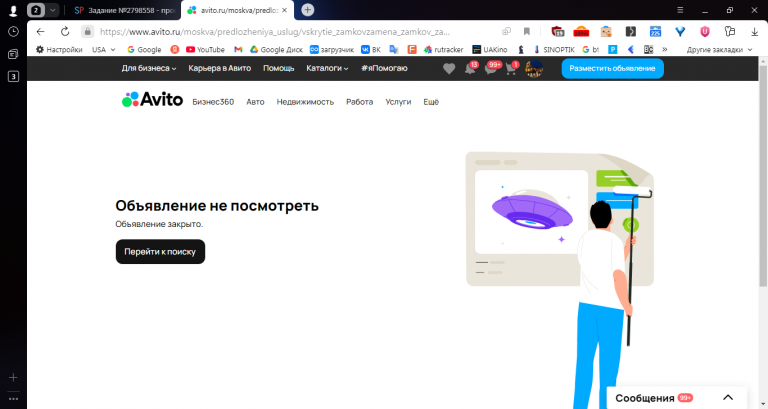Reload the page with the refresh icon

tap(65, 32)
